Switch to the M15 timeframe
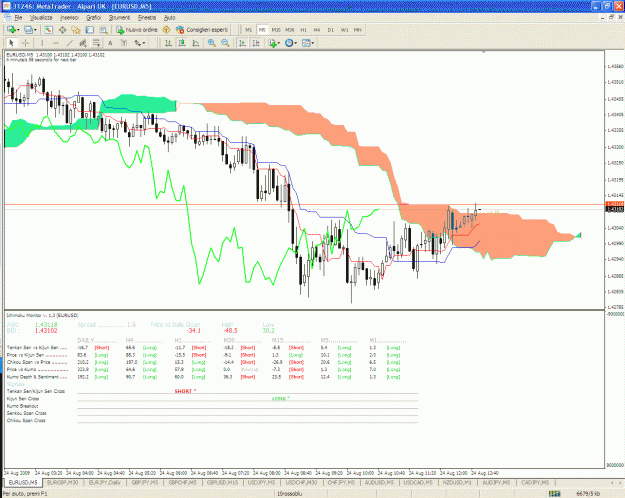The height and width of the screenshot is (498, 625). tap(276, 30)
